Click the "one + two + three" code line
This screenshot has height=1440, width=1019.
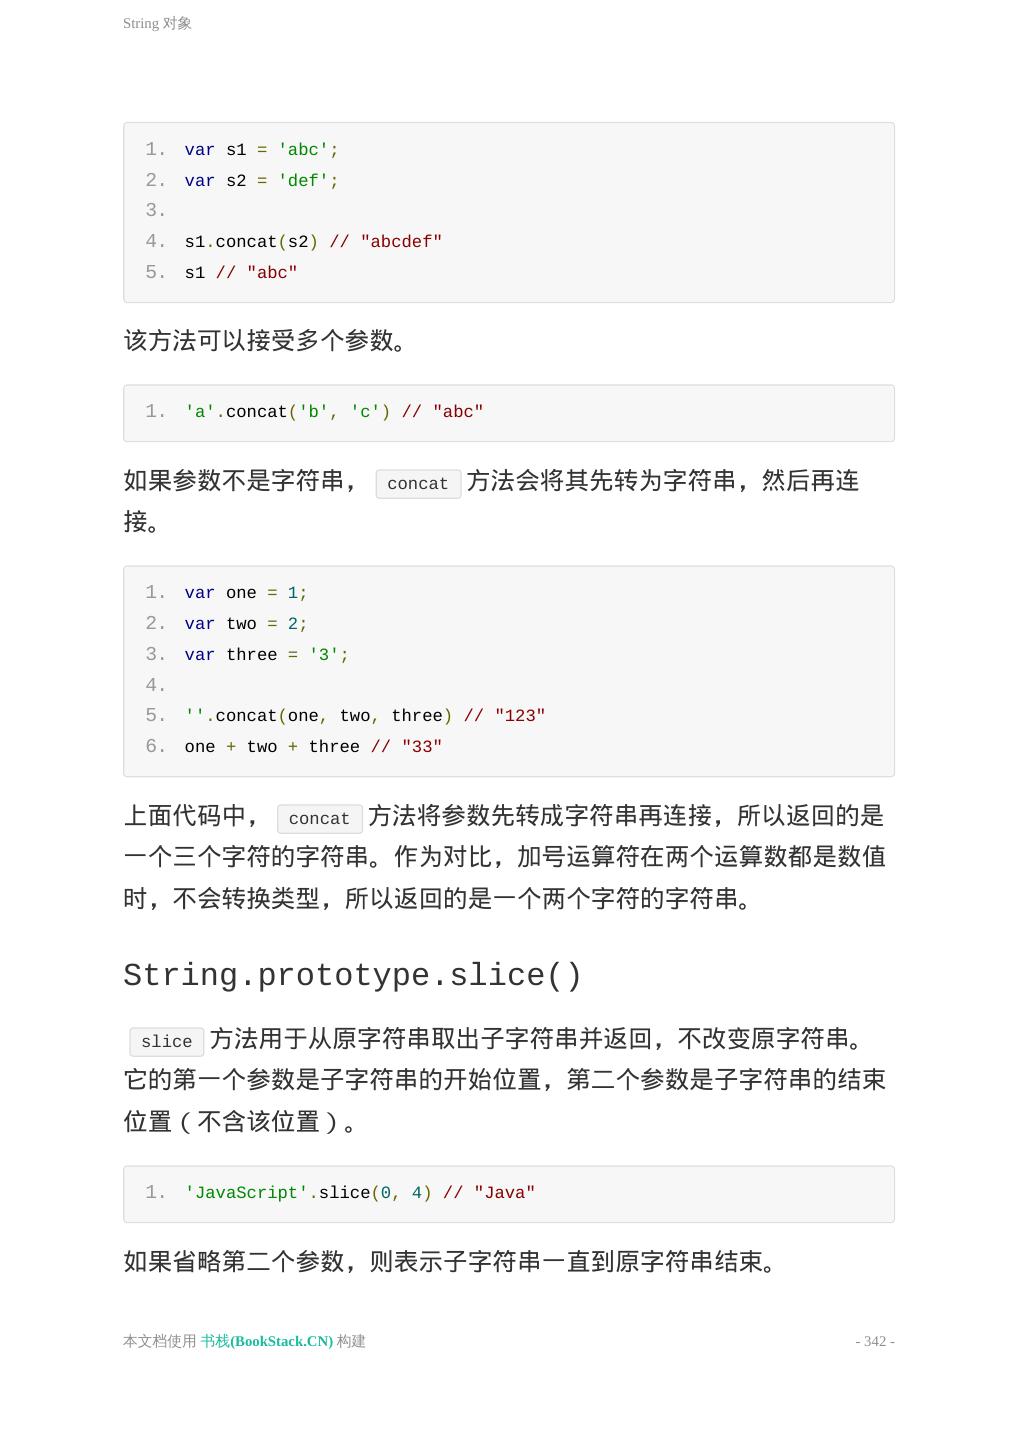(x=312, y=747)
